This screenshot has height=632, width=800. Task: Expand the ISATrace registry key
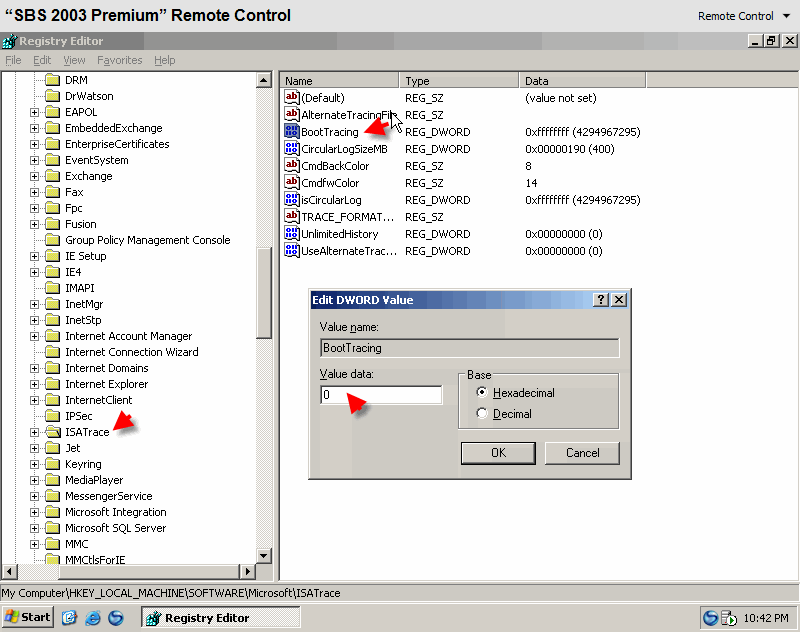34,432
